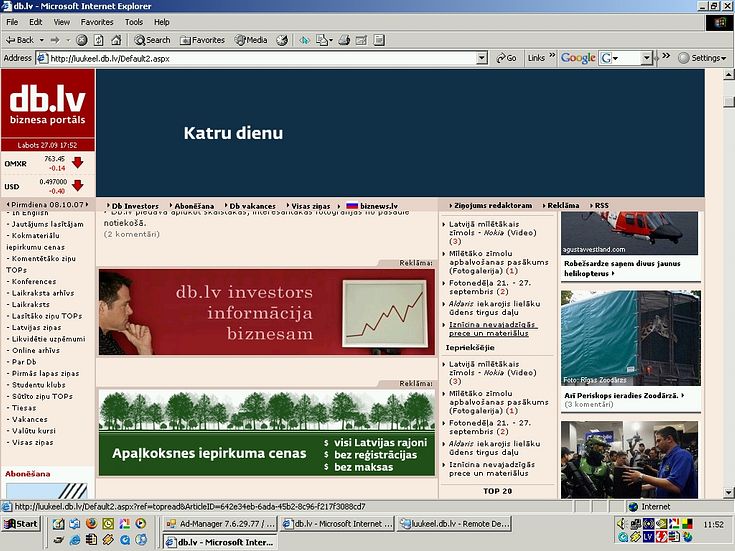Click the Stop loading icon

[82, 40]
